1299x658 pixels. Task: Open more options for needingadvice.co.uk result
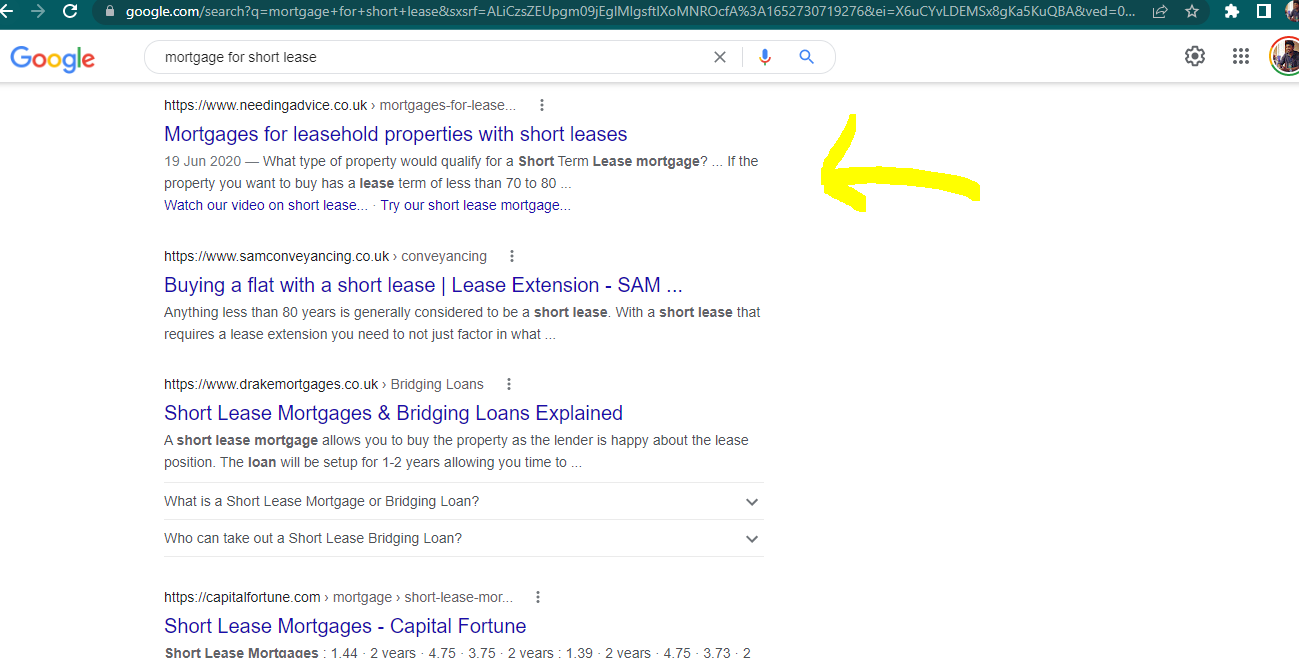tap(542, 105)
